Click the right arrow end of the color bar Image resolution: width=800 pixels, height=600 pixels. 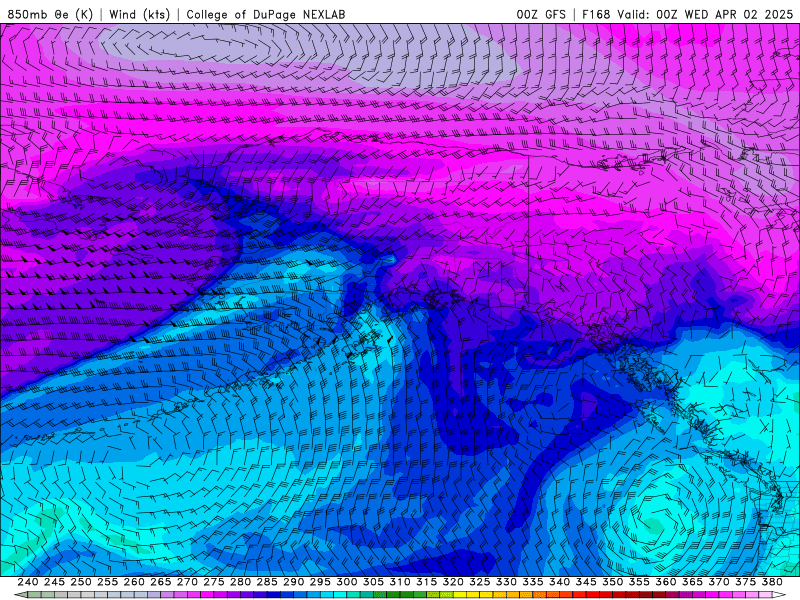(779, 595)
